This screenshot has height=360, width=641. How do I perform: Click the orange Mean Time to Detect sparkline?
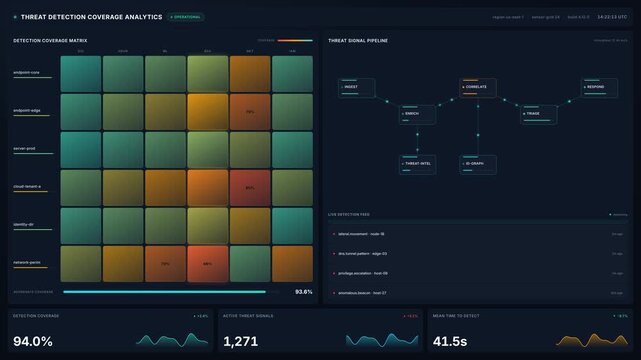click(592, 340)
